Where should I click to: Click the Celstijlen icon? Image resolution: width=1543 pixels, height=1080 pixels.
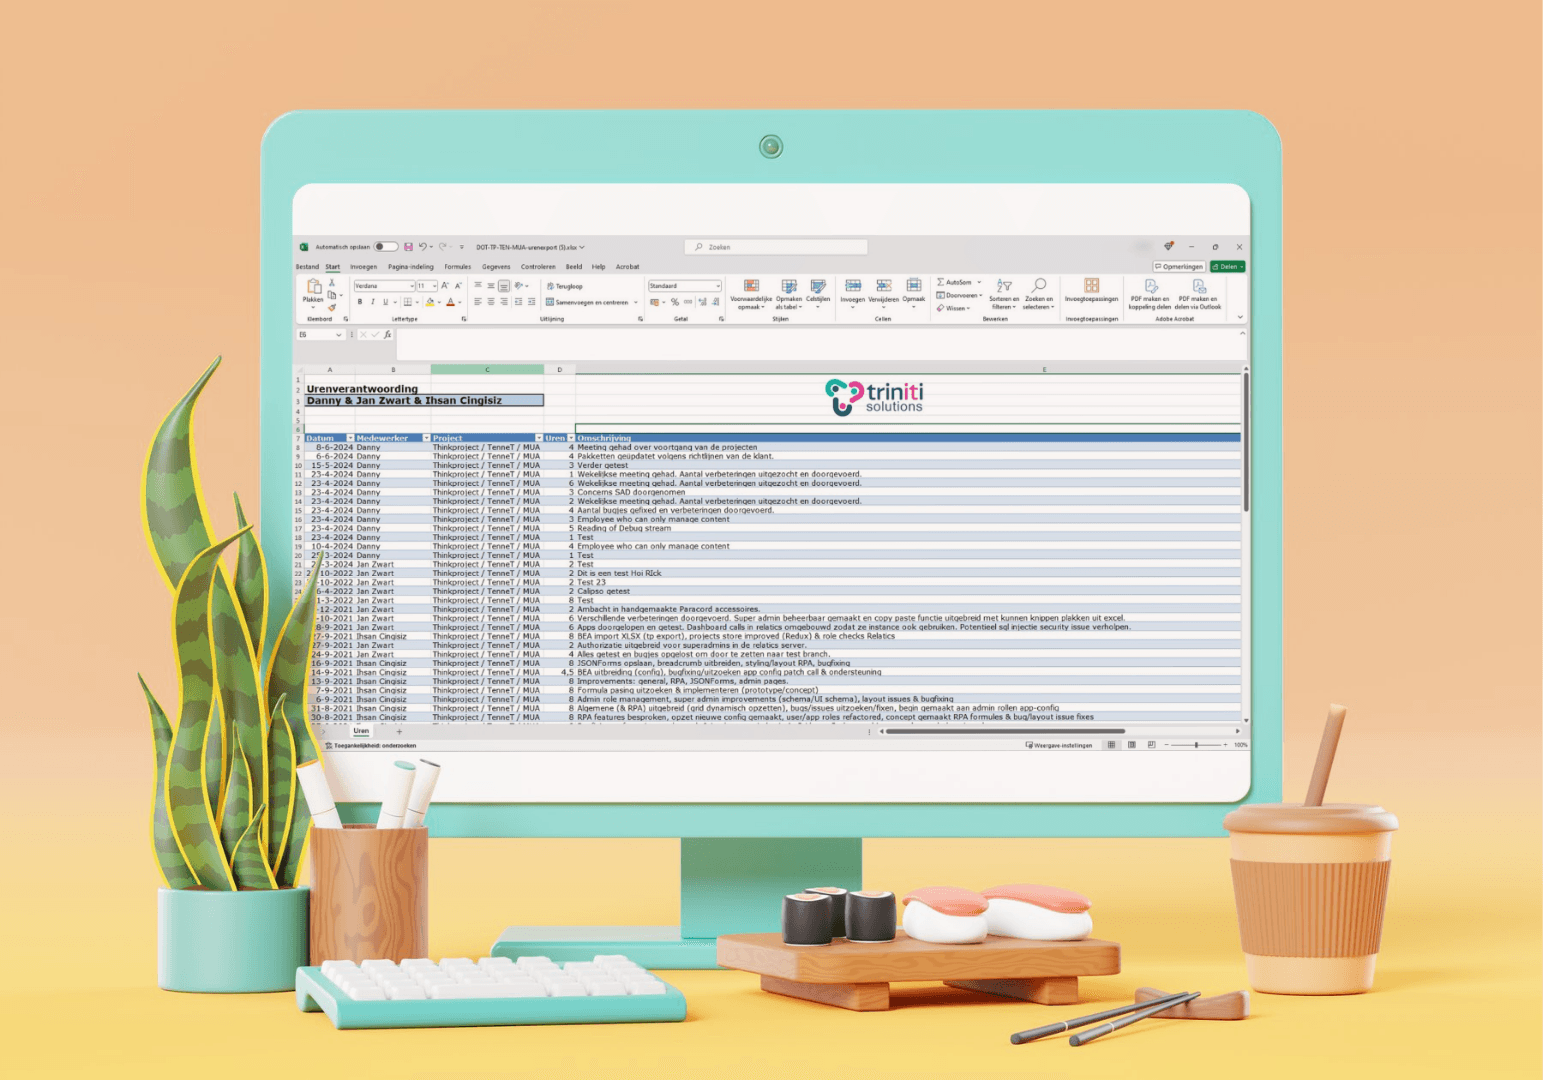coord(818,286)
